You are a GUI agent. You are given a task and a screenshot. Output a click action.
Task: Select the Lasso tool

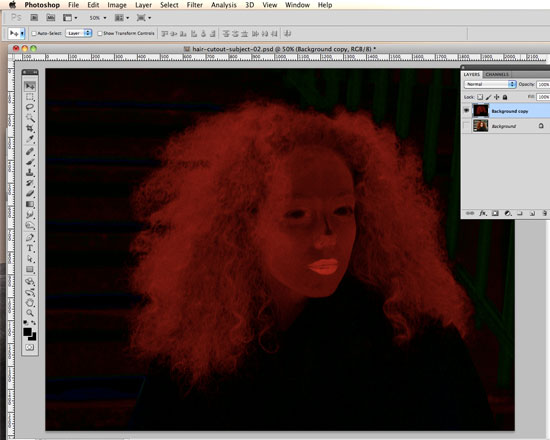pyautogui.click(x=30, y=107)
